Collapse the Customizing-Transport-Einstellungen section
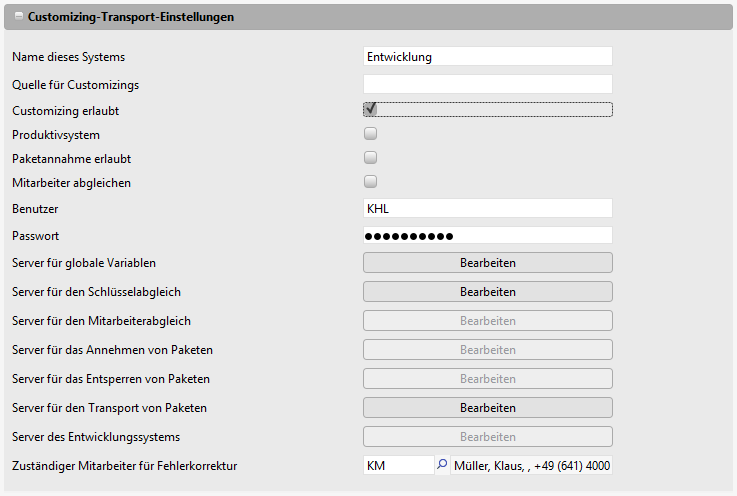The image size is (737, 496). coord(19,17)
